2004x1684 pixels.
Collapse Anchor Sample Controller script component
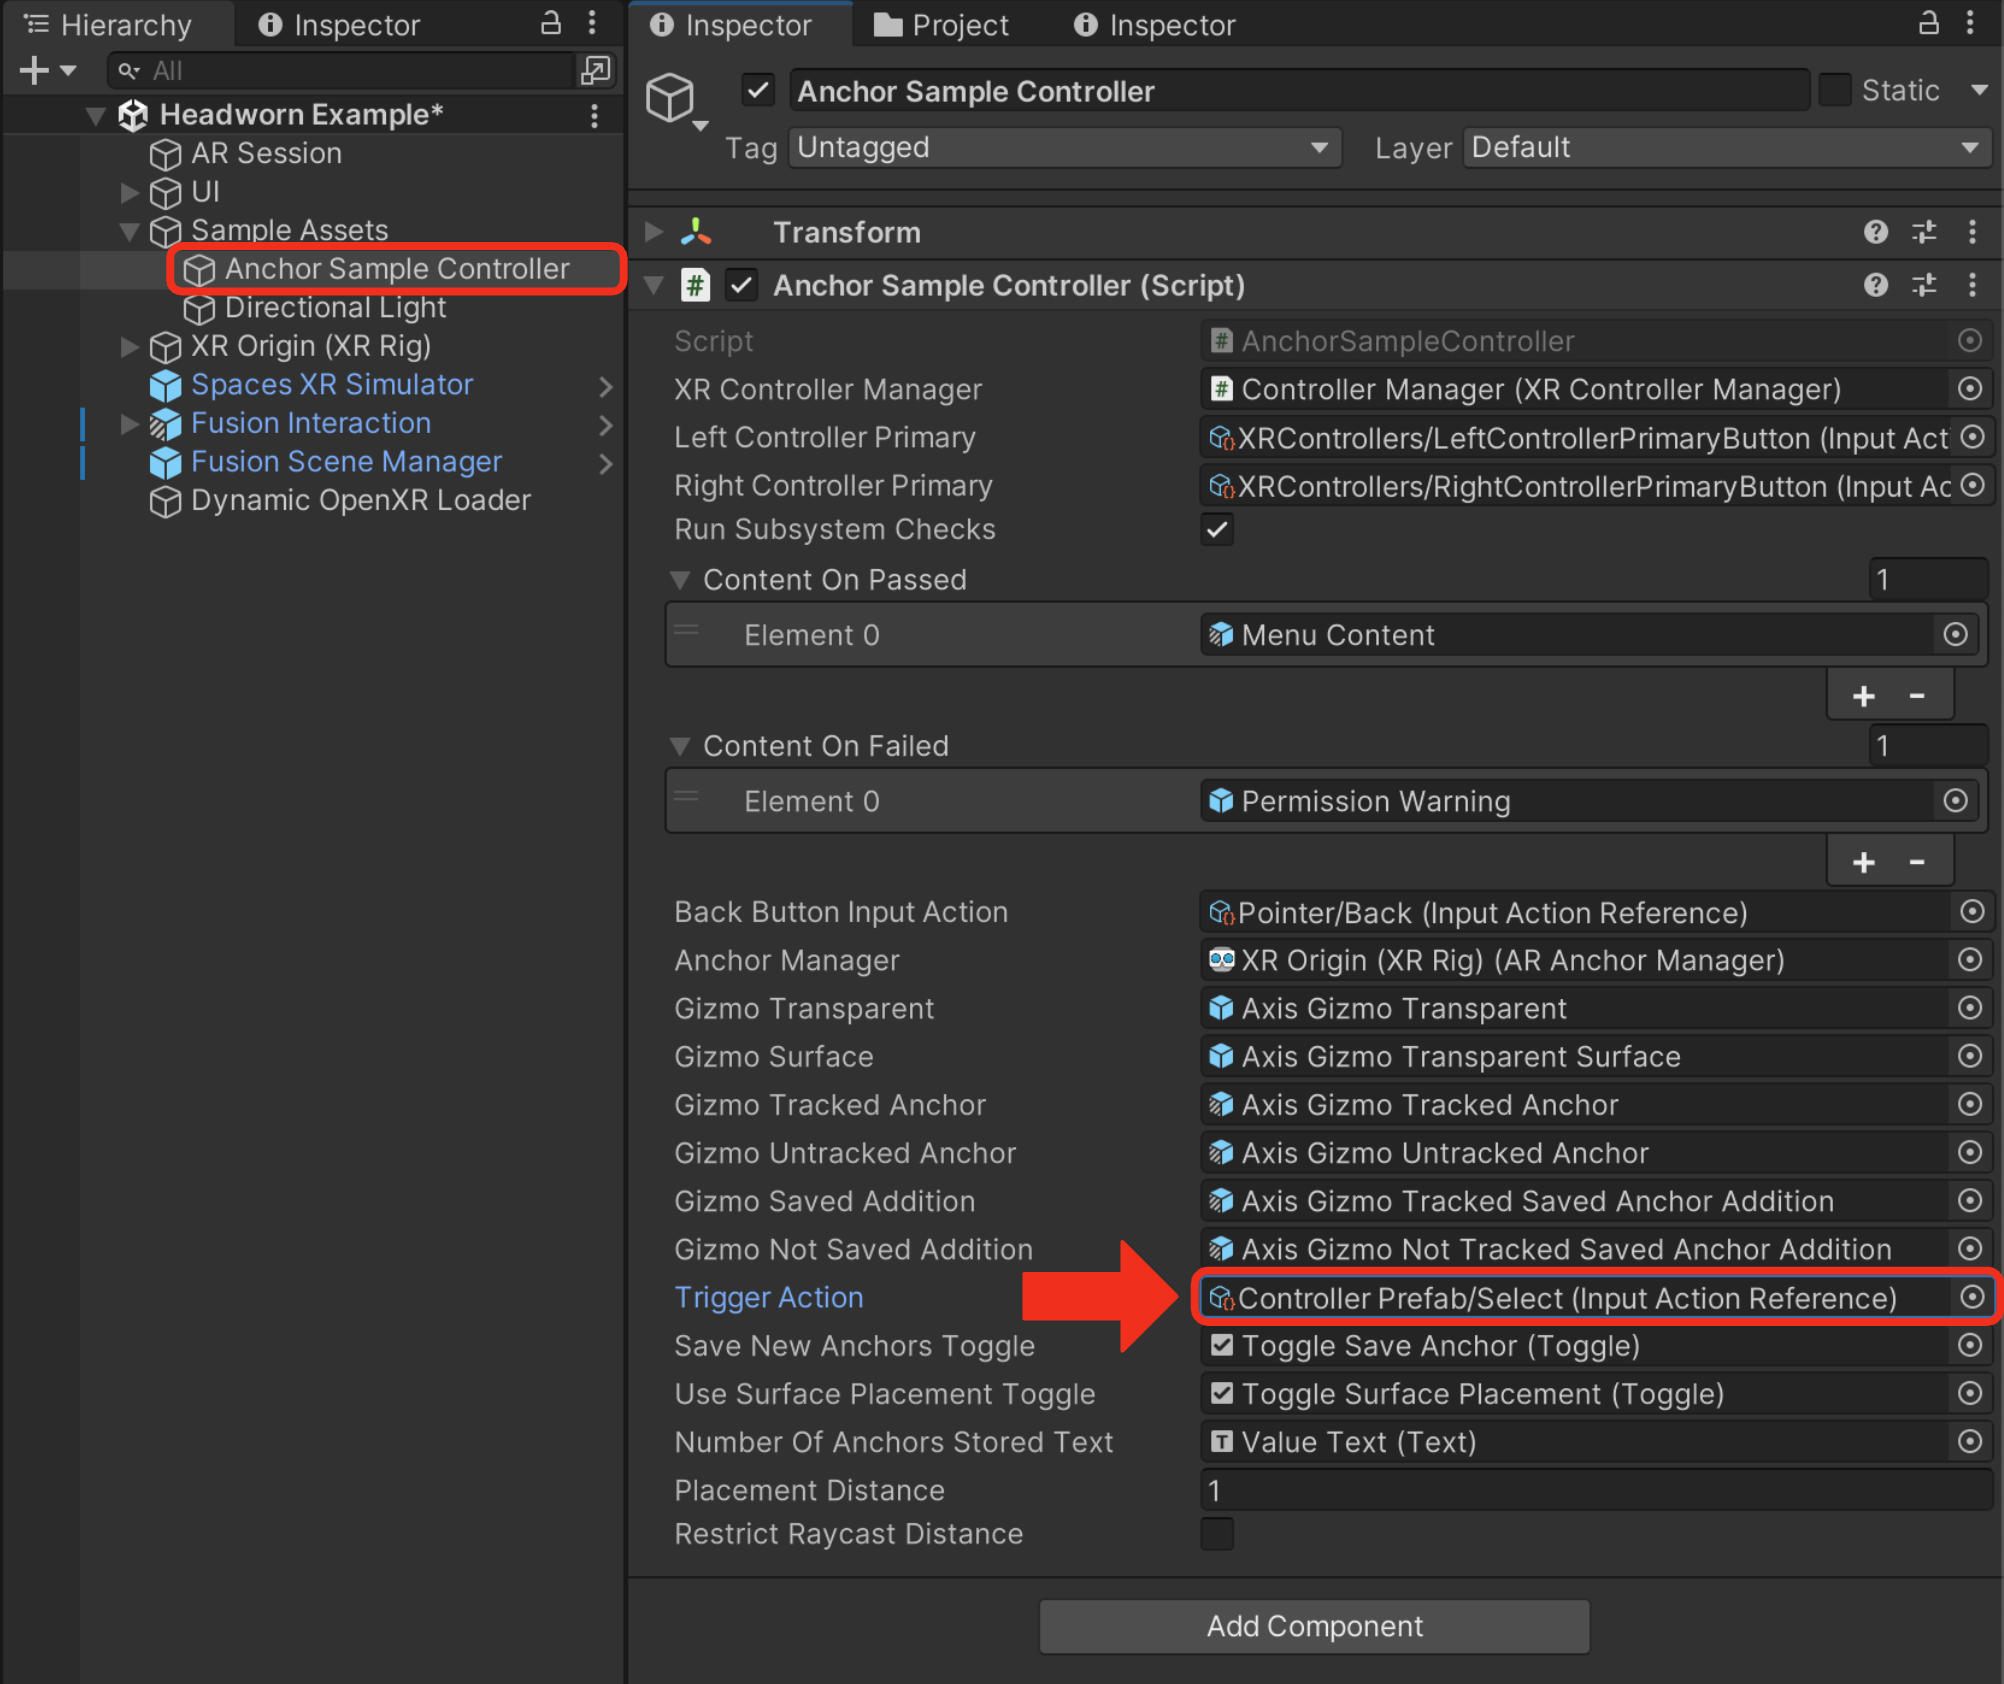click(x=653, y=286)
